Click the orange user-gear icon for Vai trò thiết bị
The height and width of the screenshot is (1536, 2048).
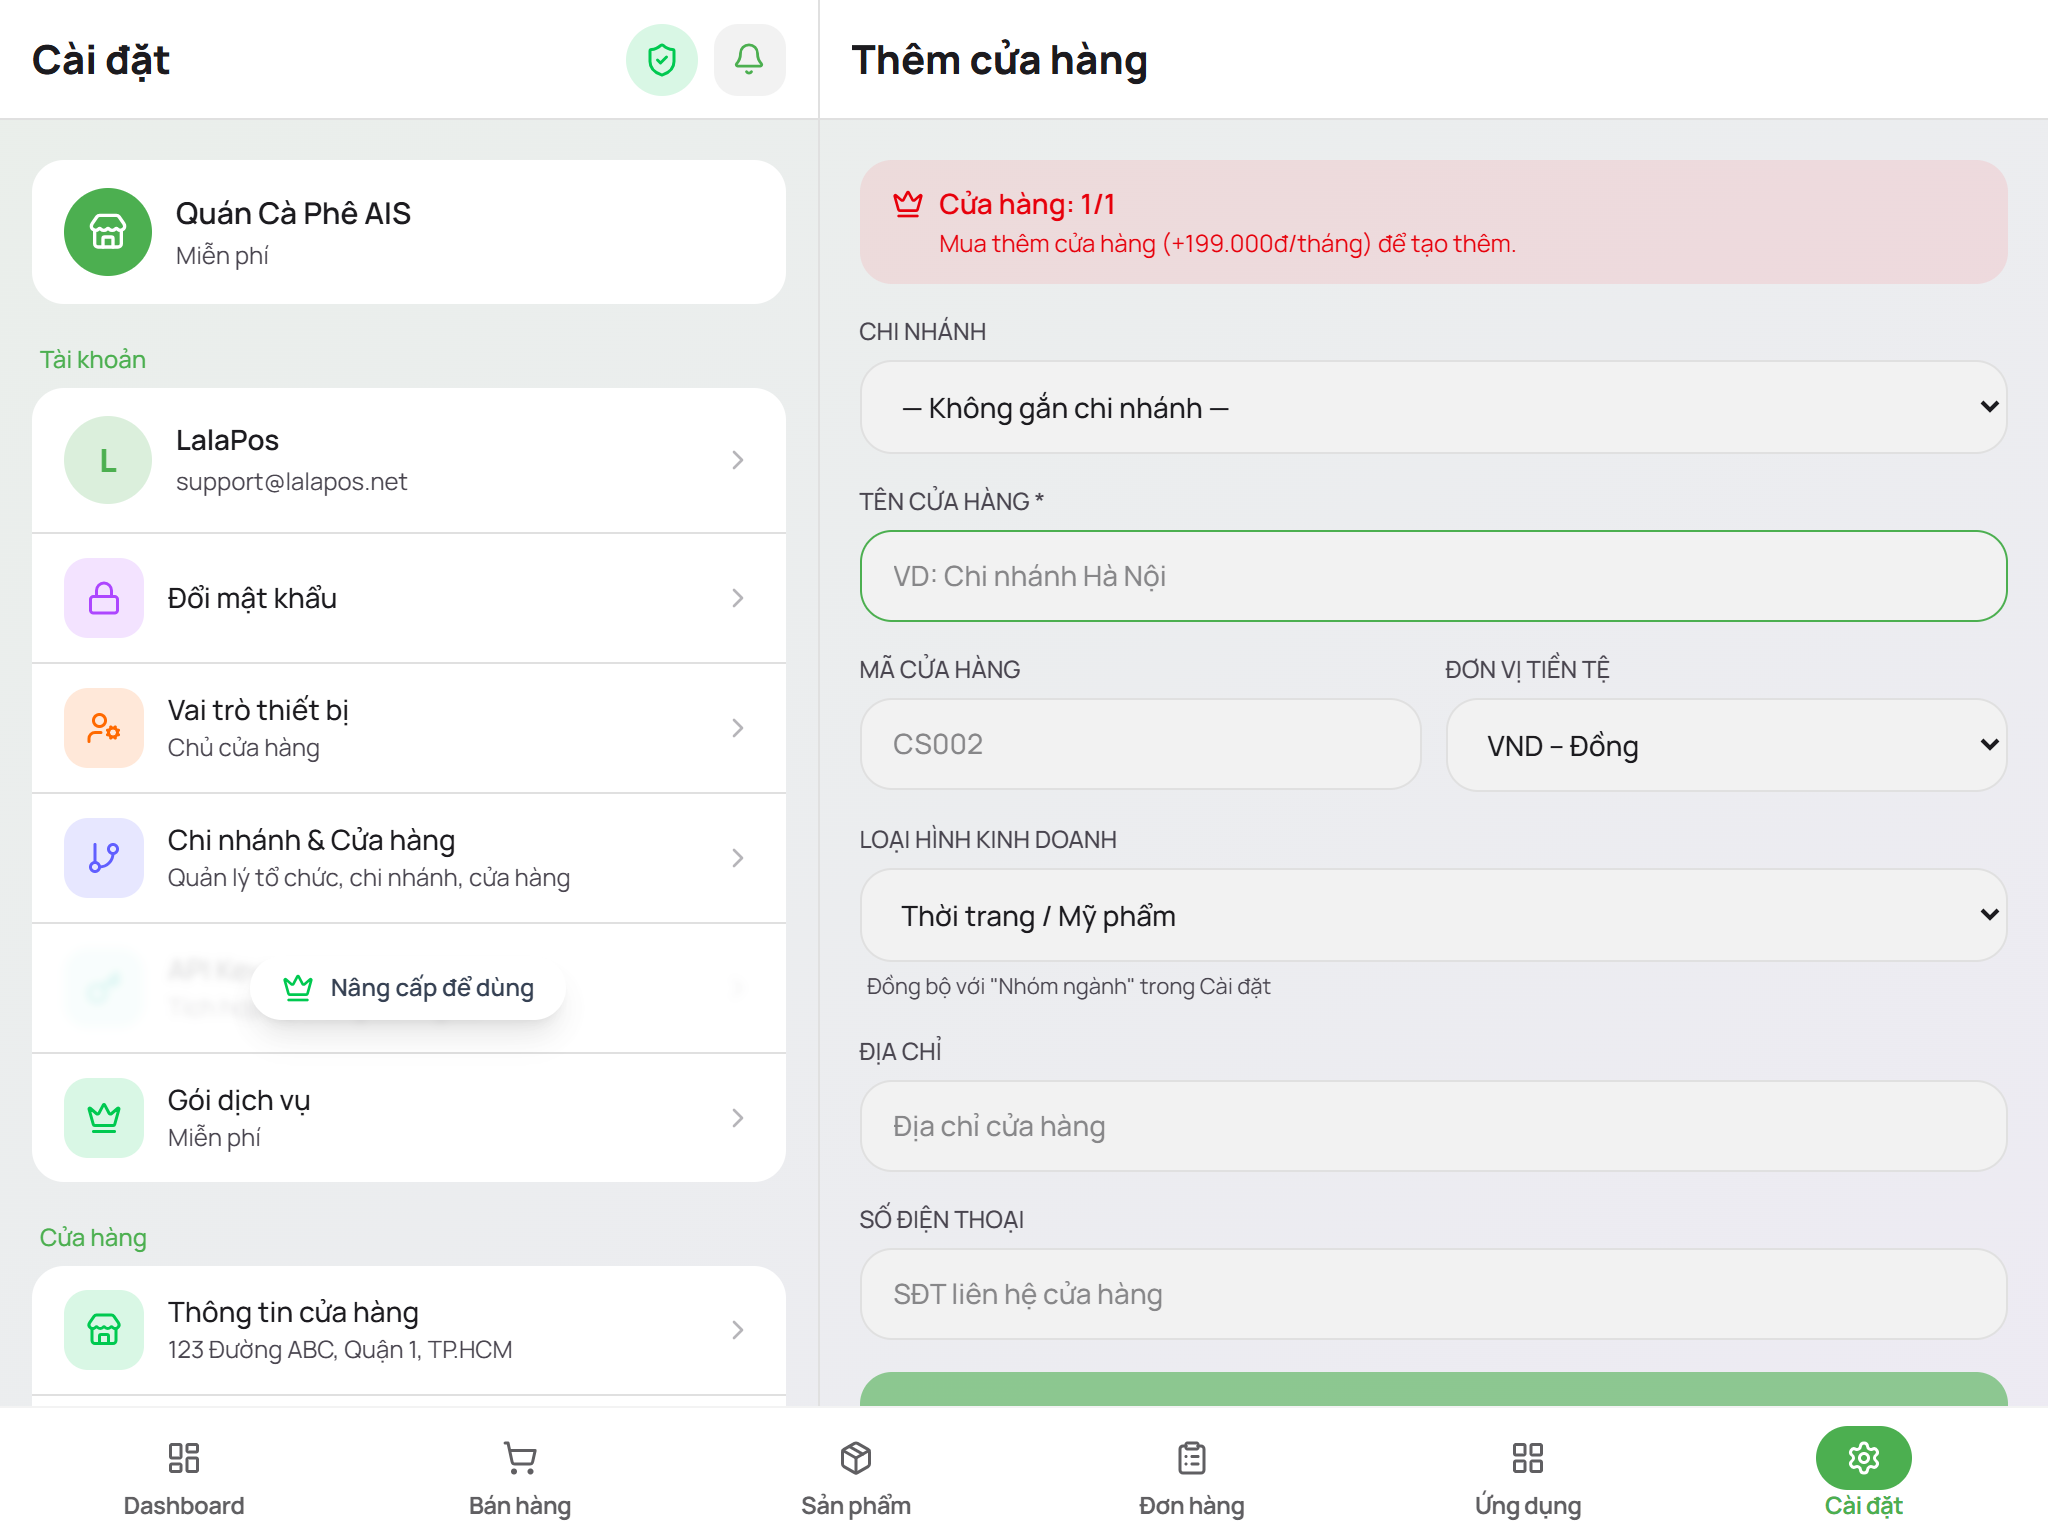click(104, 728)
